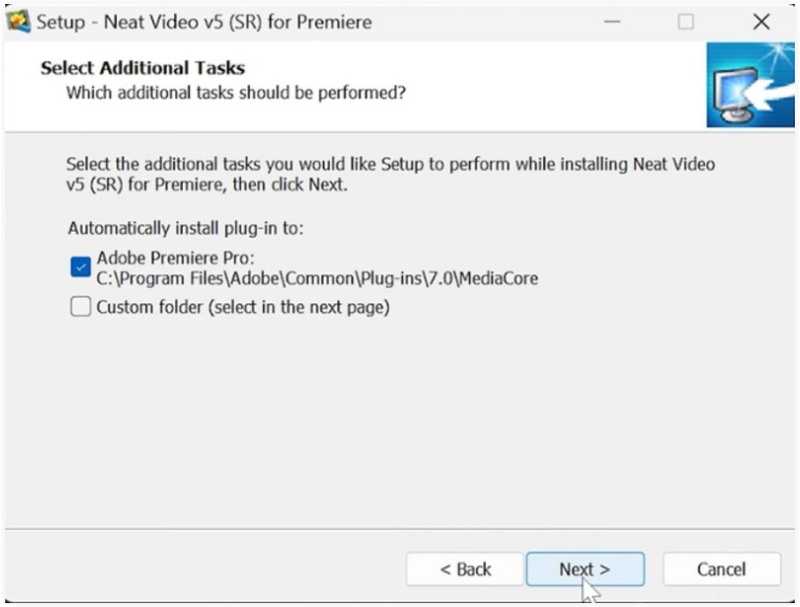
Task: Click the X to close the setup window
Action: click(760, 19)
